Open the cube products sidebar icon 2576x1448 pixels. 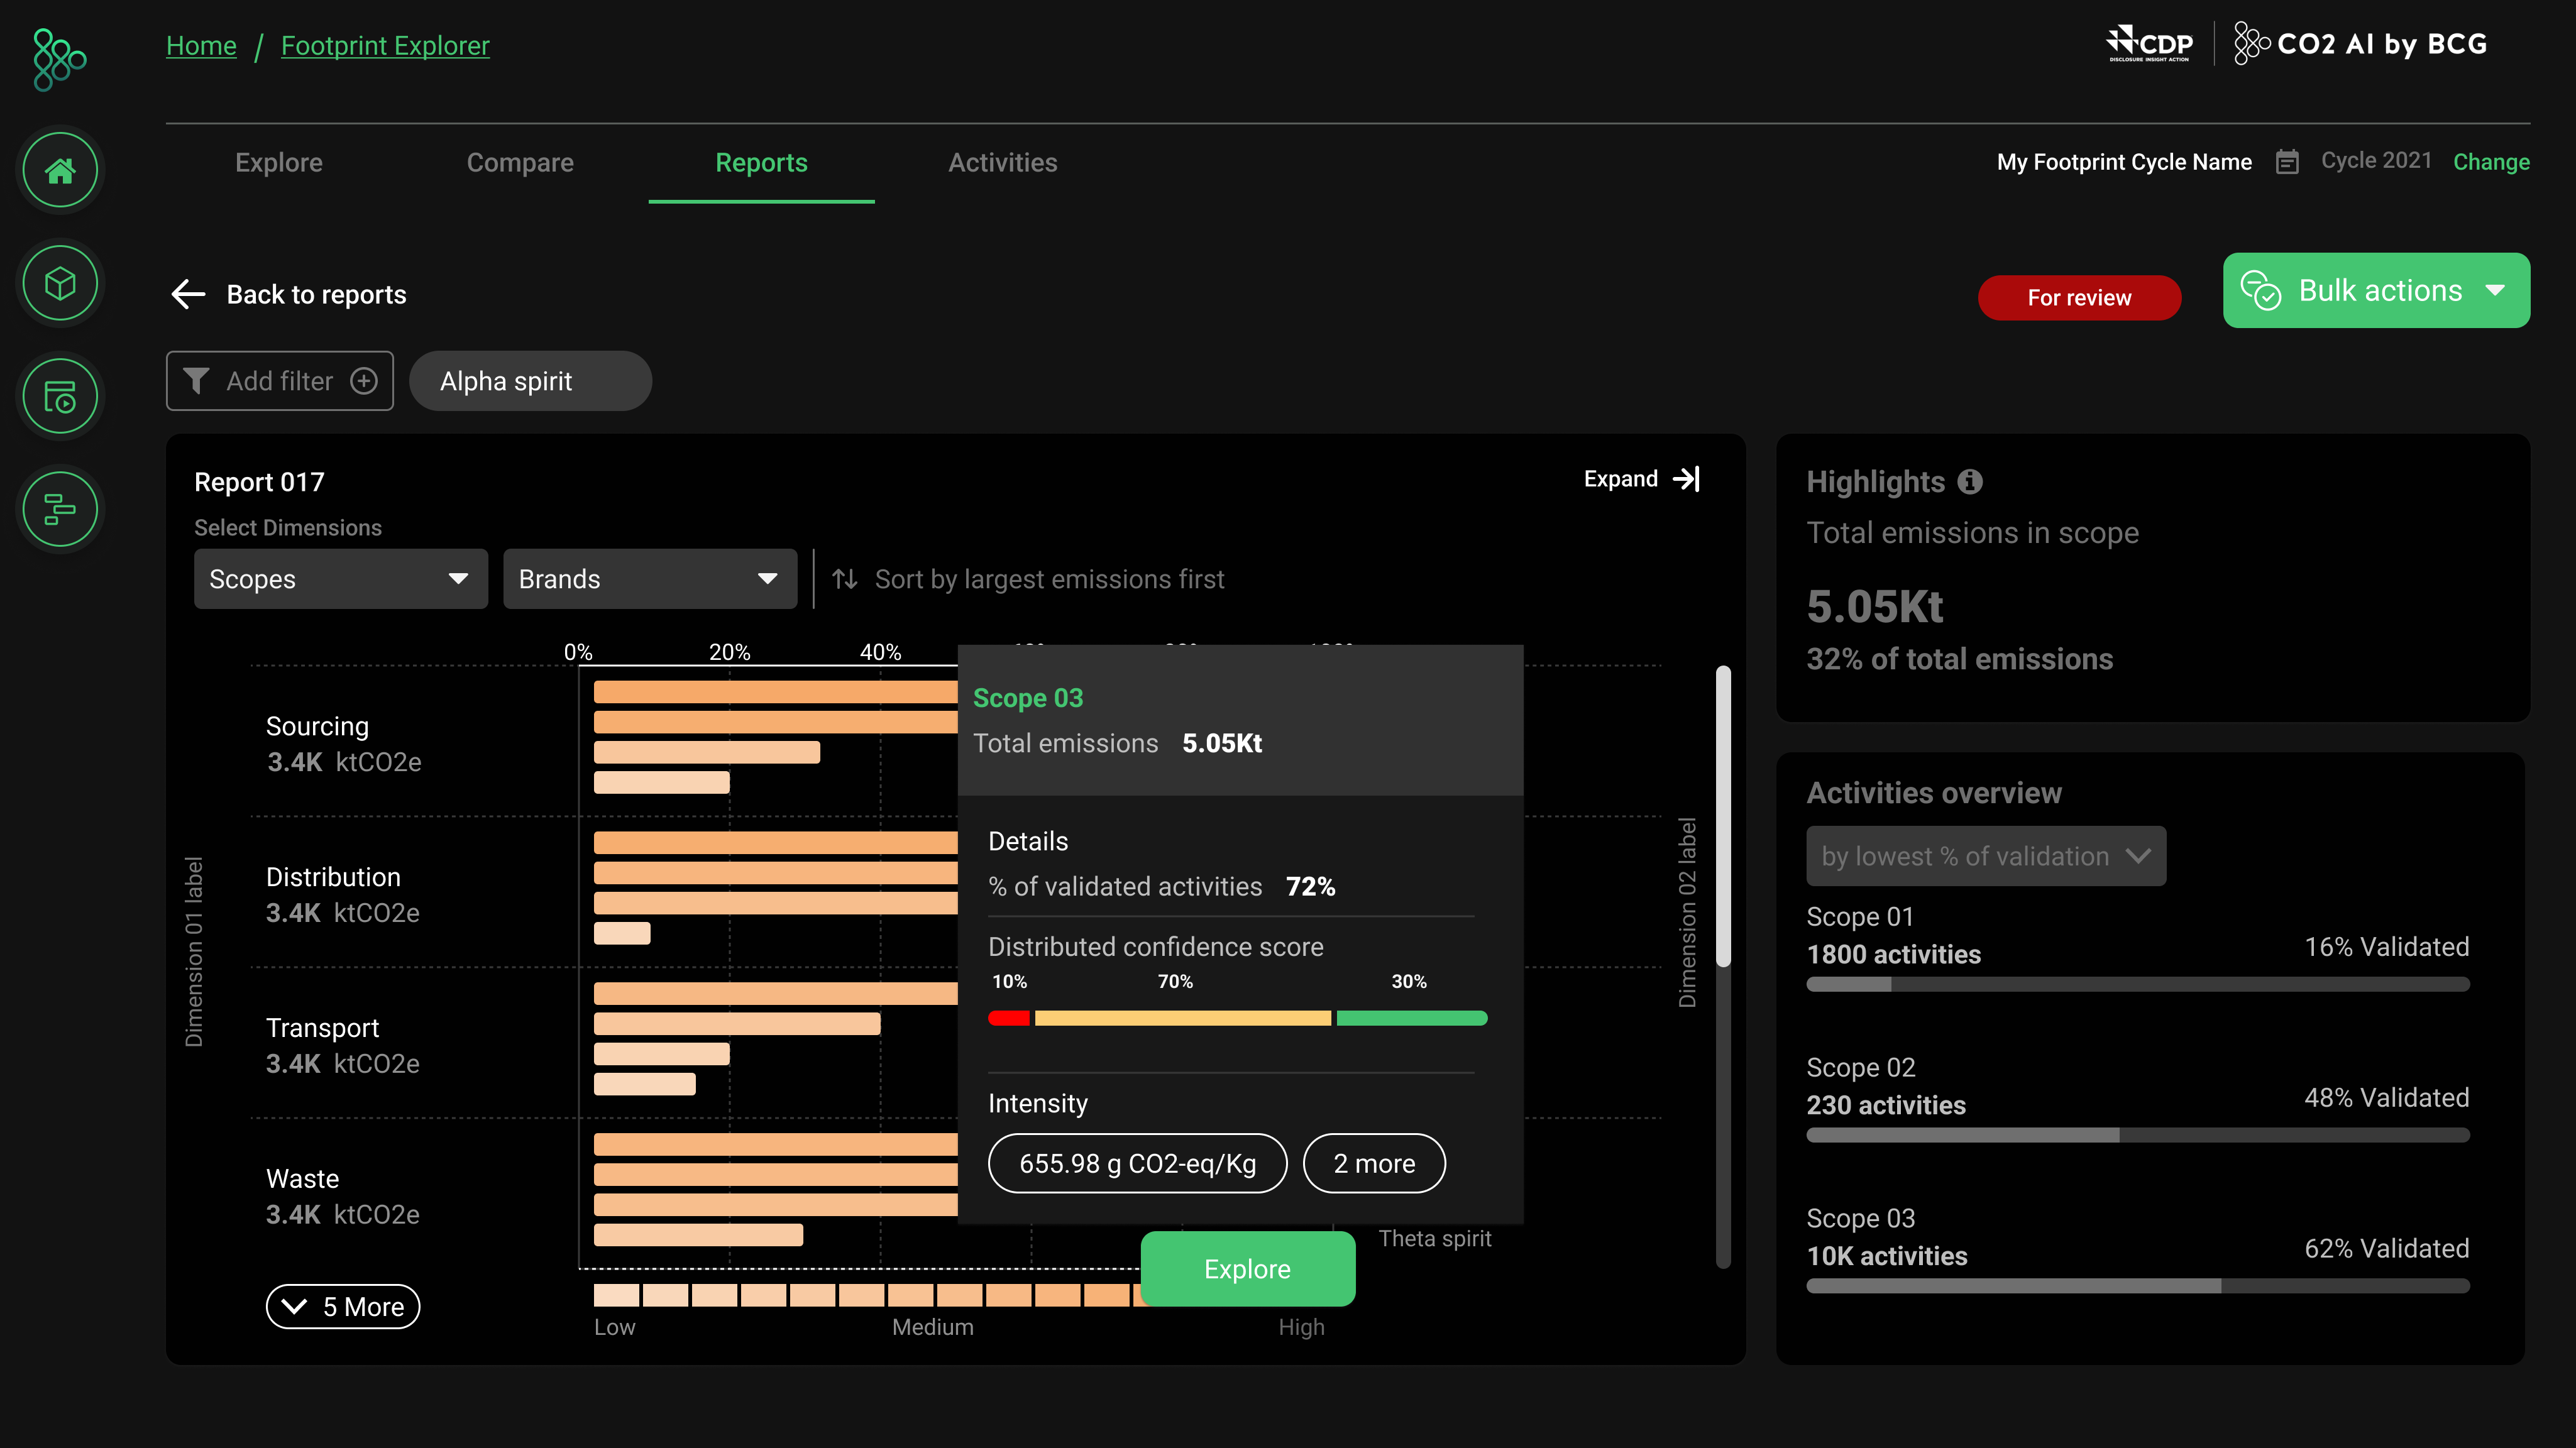click(x=60, y=284)
